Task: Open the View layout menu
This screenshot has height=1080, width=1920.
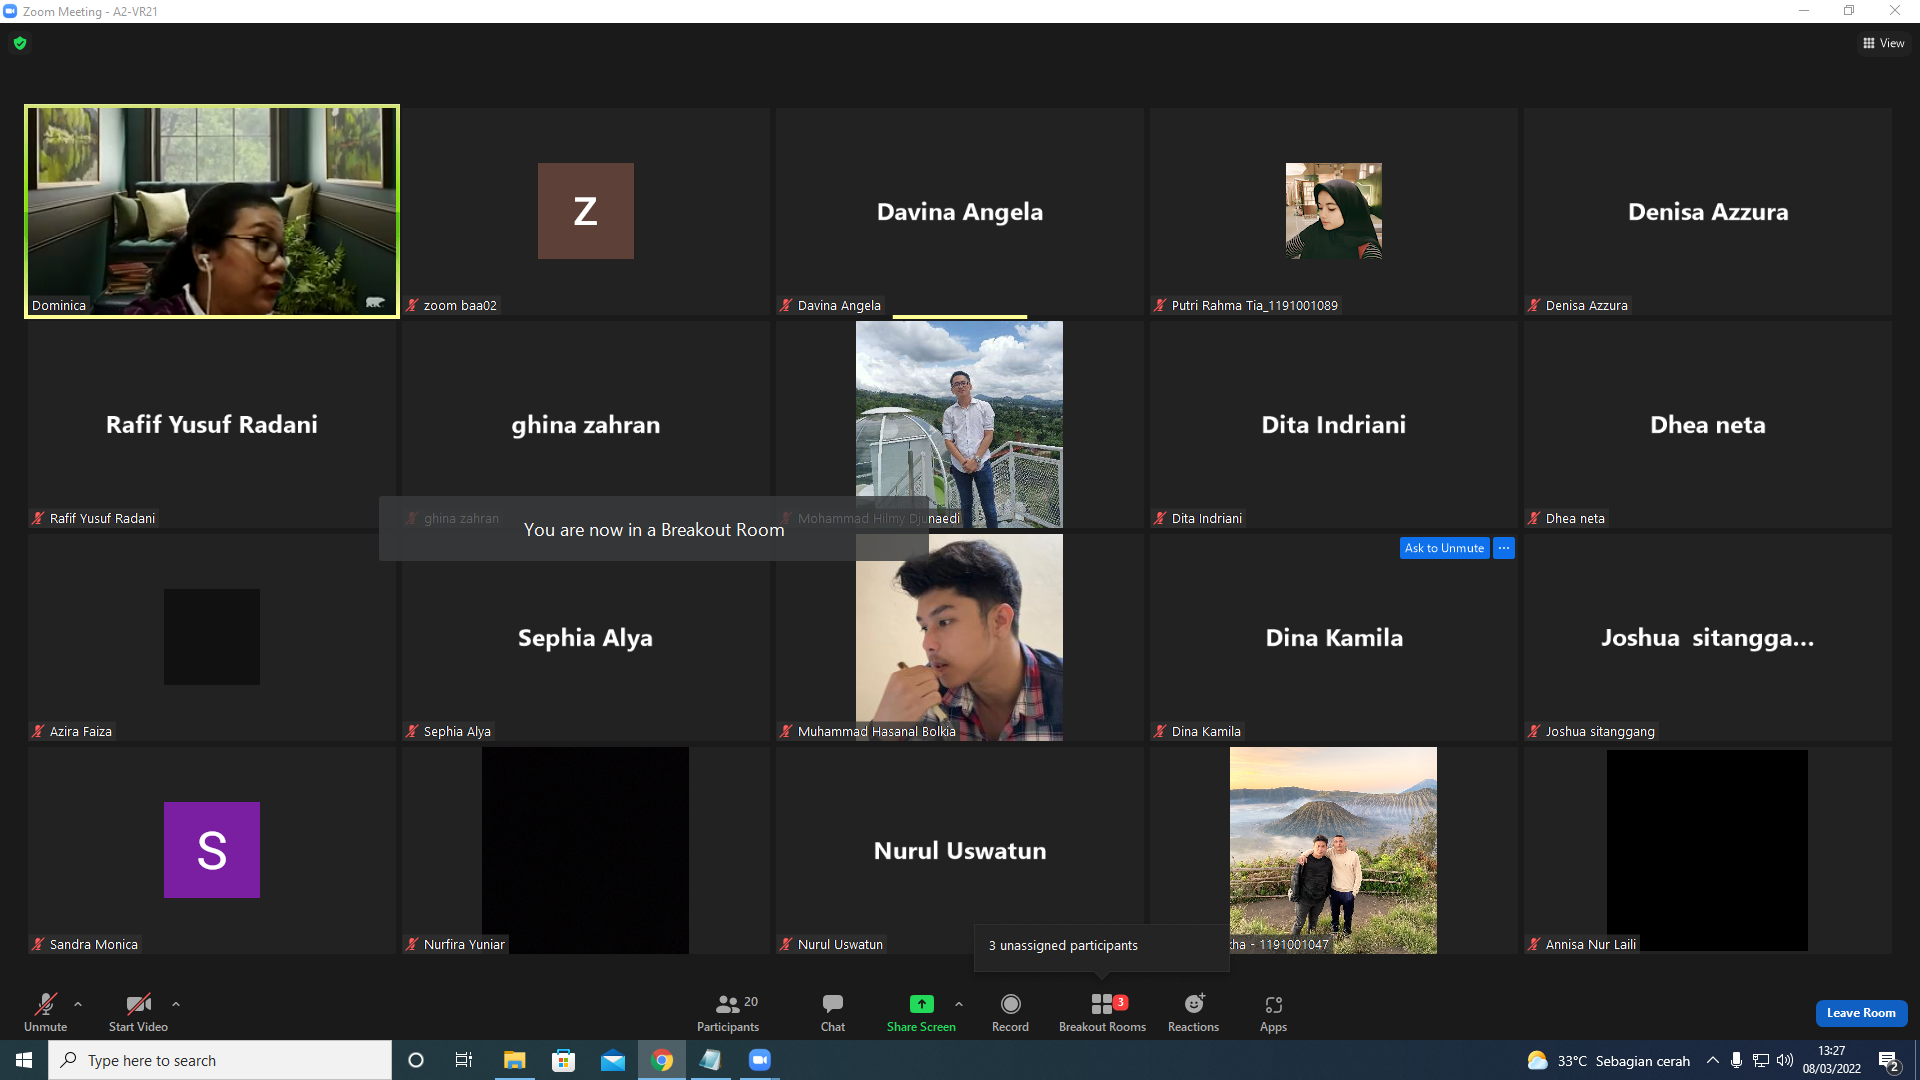Action: [1884, 43]
